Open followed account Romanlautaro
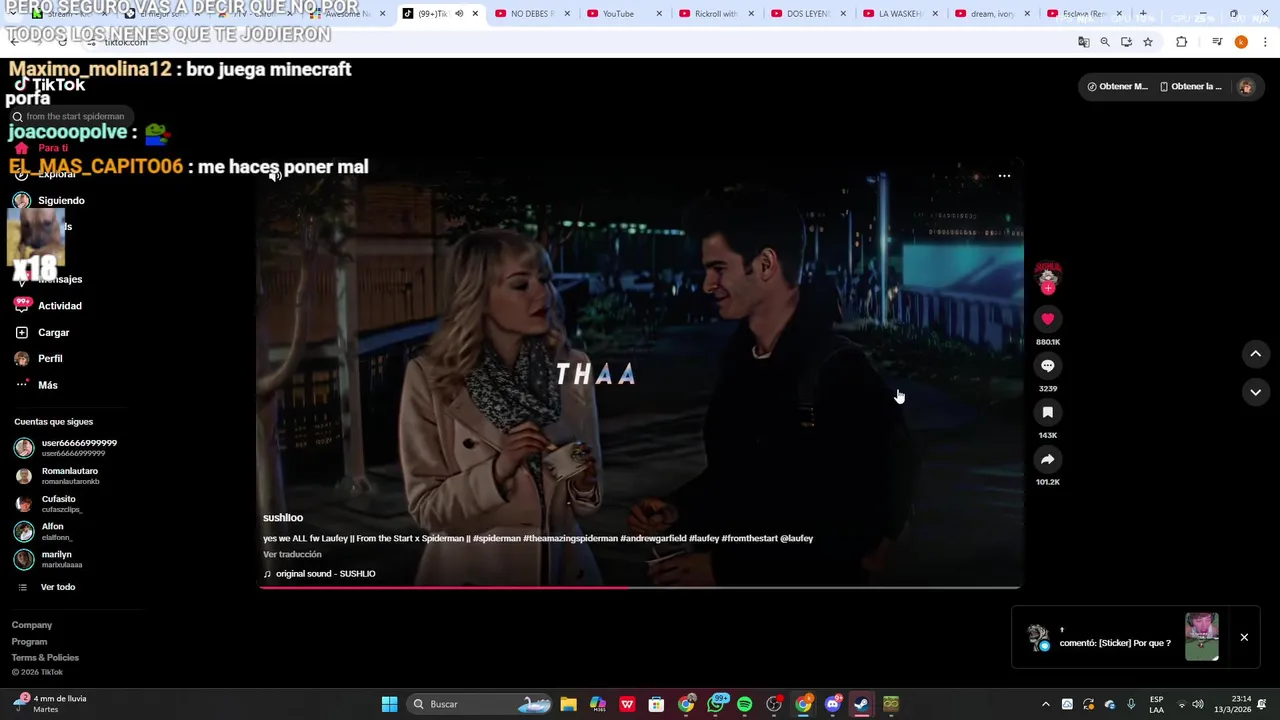The width and height of the screenshot is (1280, 720). (57, 476)
